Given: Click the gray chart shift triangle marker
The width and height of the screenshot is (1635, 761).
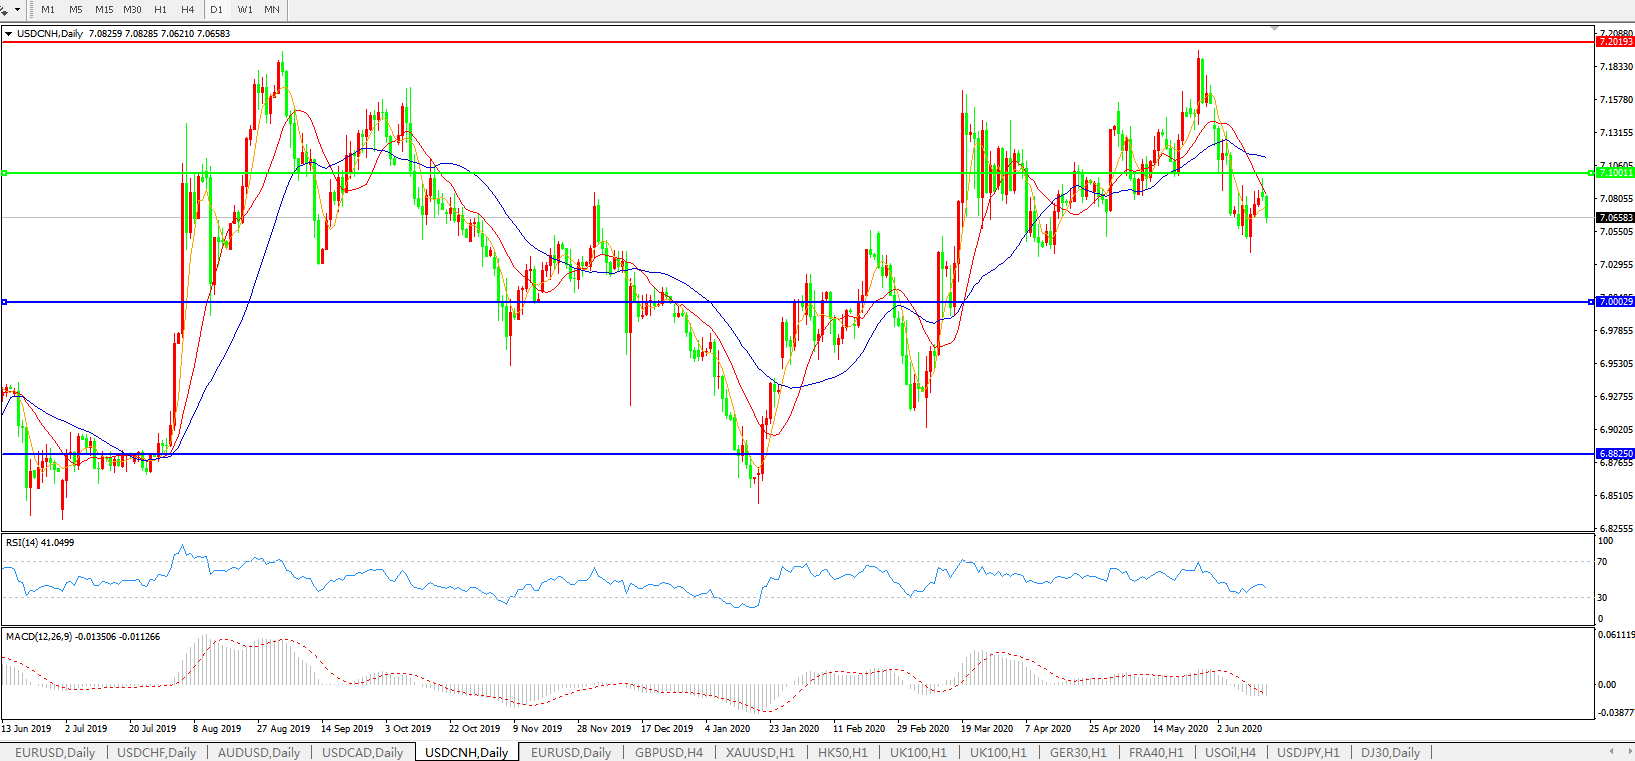Looking at the screenshot, I should click(x=1274, y=29).
